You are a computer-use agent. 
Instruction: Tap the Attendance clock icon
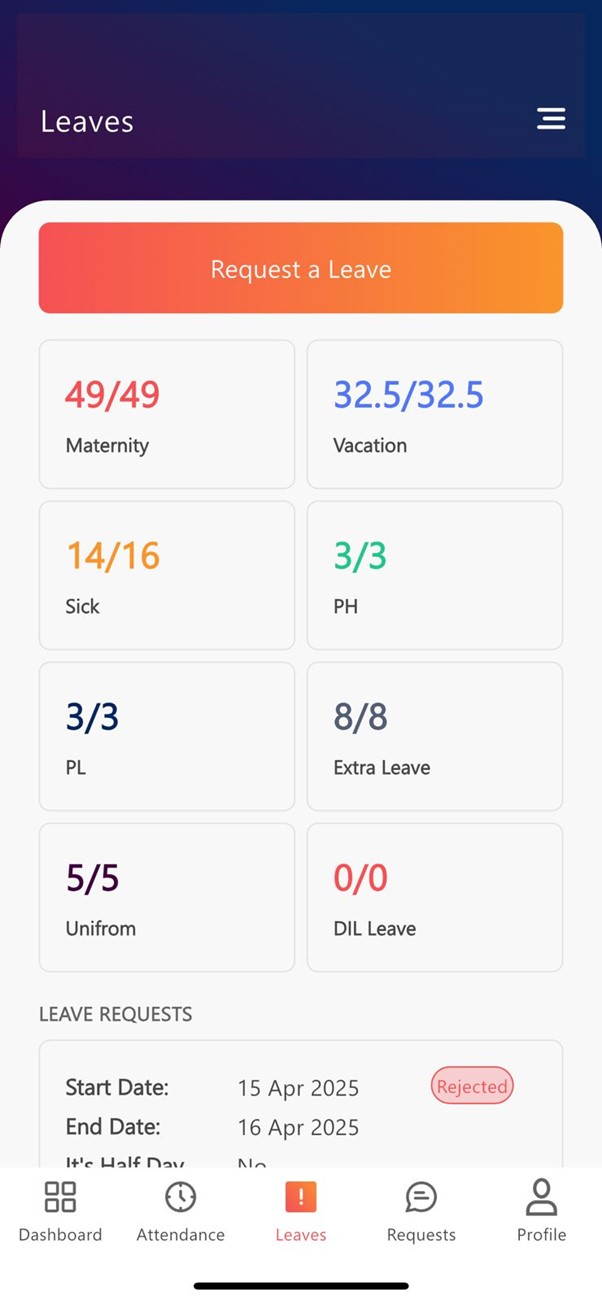click(x=181, y=1196)
